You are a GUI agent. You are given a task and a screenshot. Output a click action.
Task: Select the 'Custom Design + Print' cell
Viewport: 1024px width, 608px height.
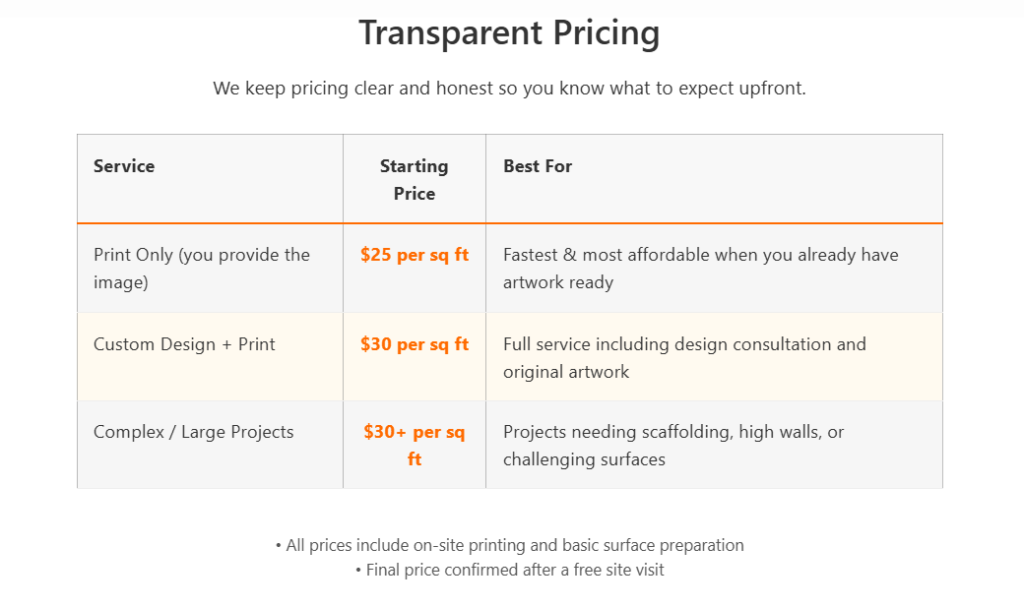pyautogui.click(x=184, y=344)
